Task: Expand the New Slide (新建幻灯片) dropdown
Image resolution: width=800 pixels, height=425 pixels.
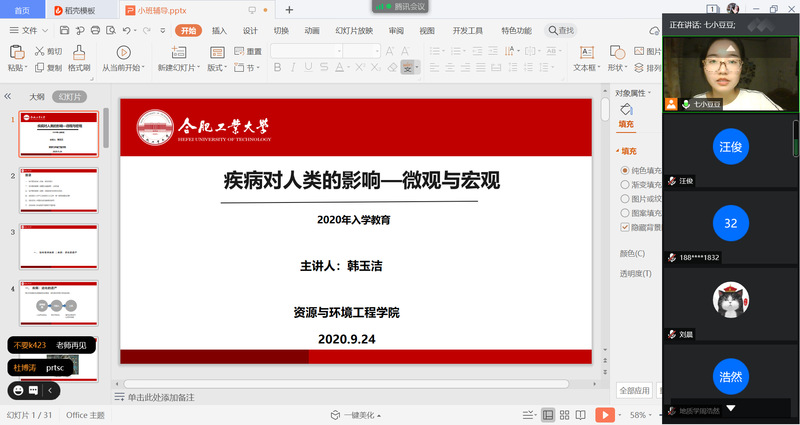Action: 178,68
